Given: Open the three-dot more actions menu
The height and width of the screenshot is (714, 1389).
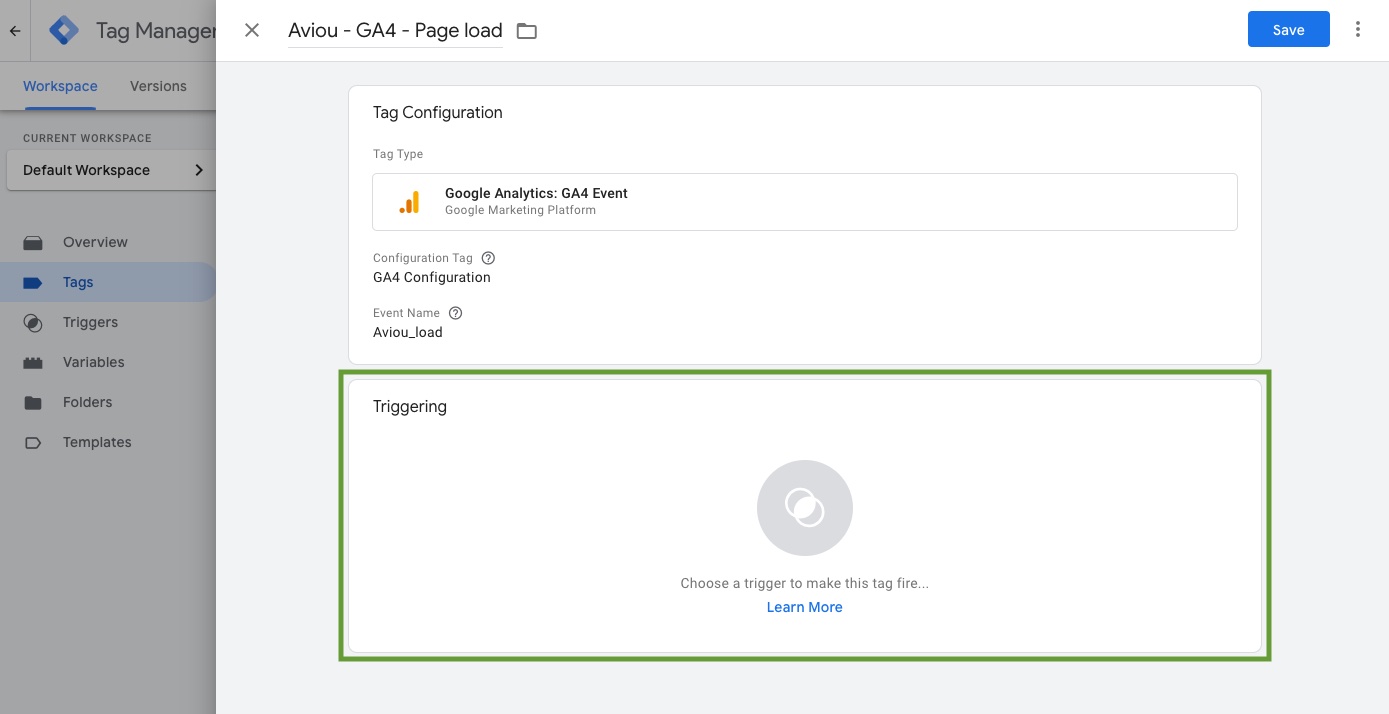Looking at the screenshot, I should click(x=1358, y=29).
